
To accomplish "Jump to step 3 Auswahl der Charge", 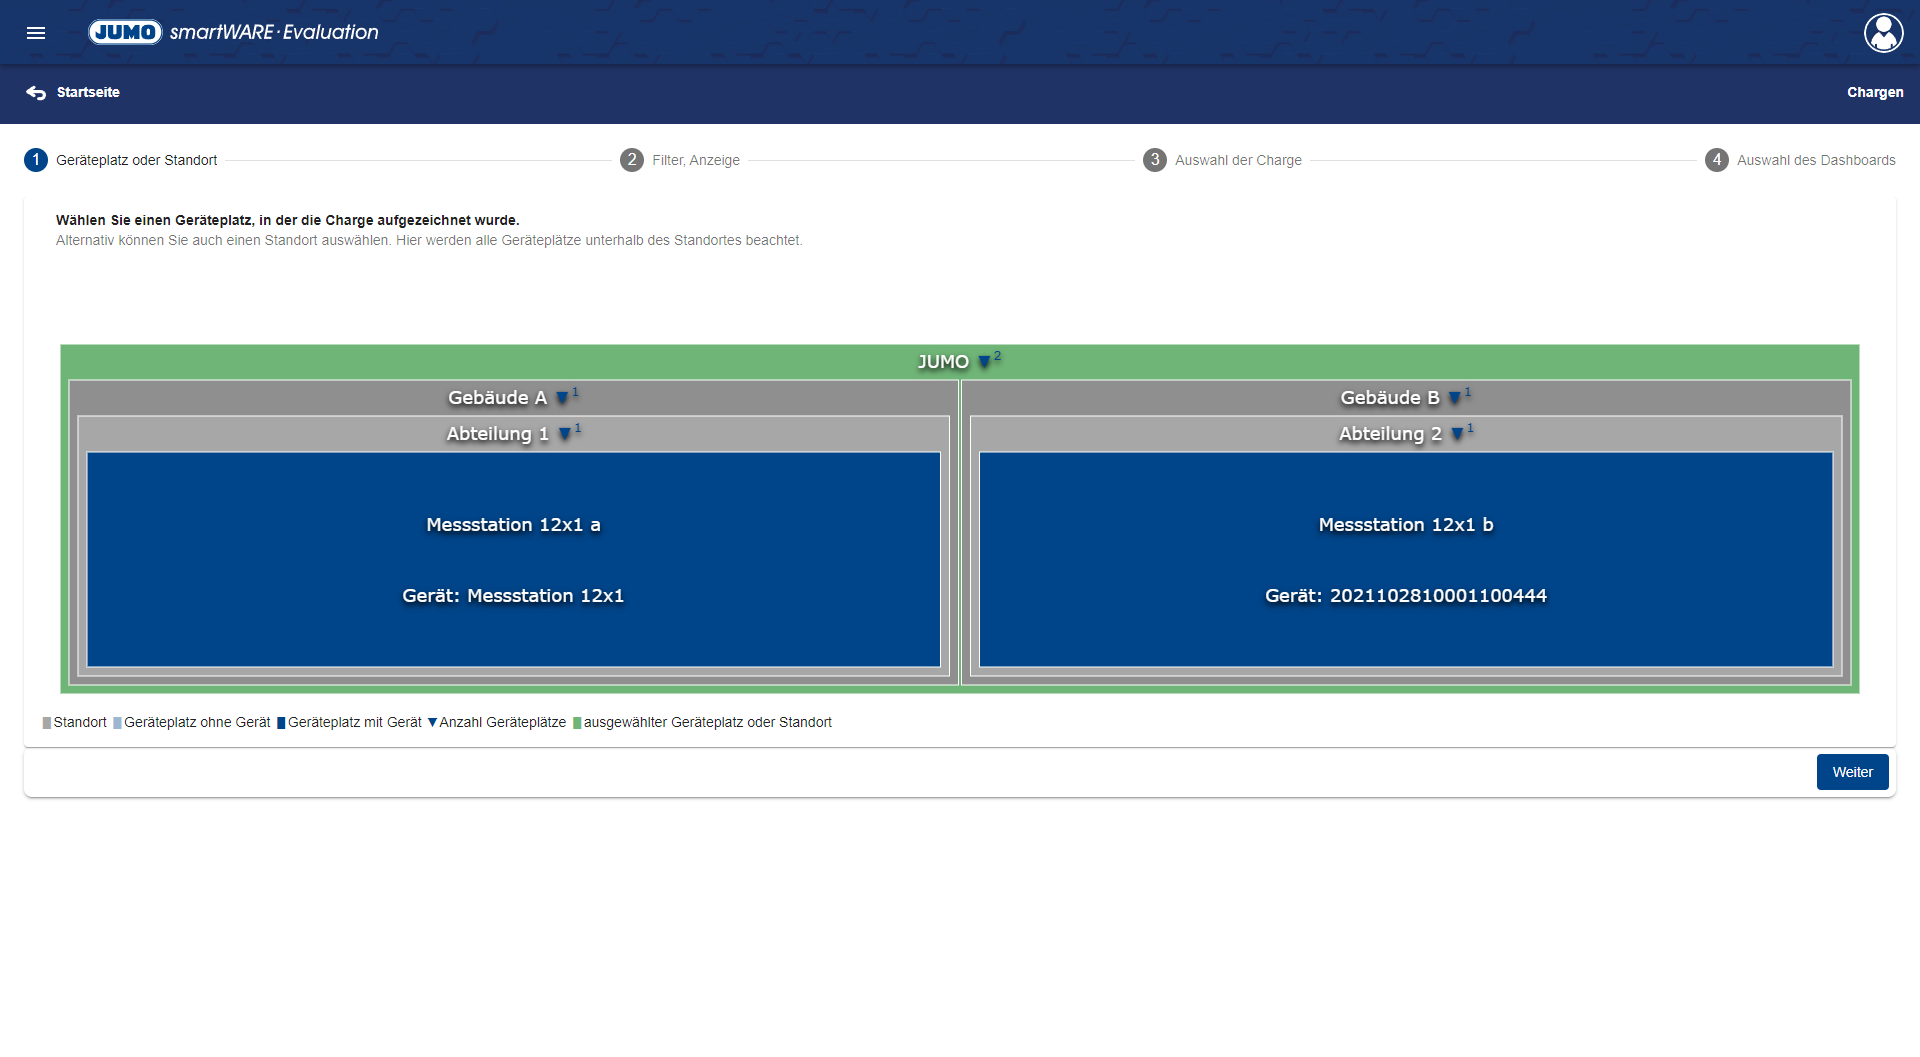I will 1222,160.
